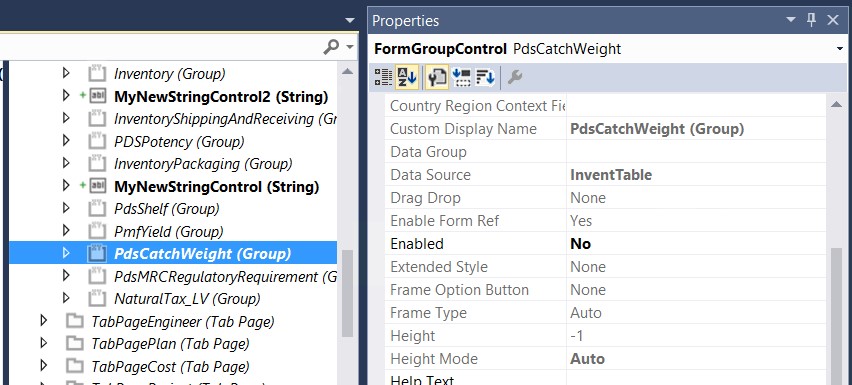Click the Extended Style property label
The height and width of the screenshot is (385, 852).
(439, 267)
